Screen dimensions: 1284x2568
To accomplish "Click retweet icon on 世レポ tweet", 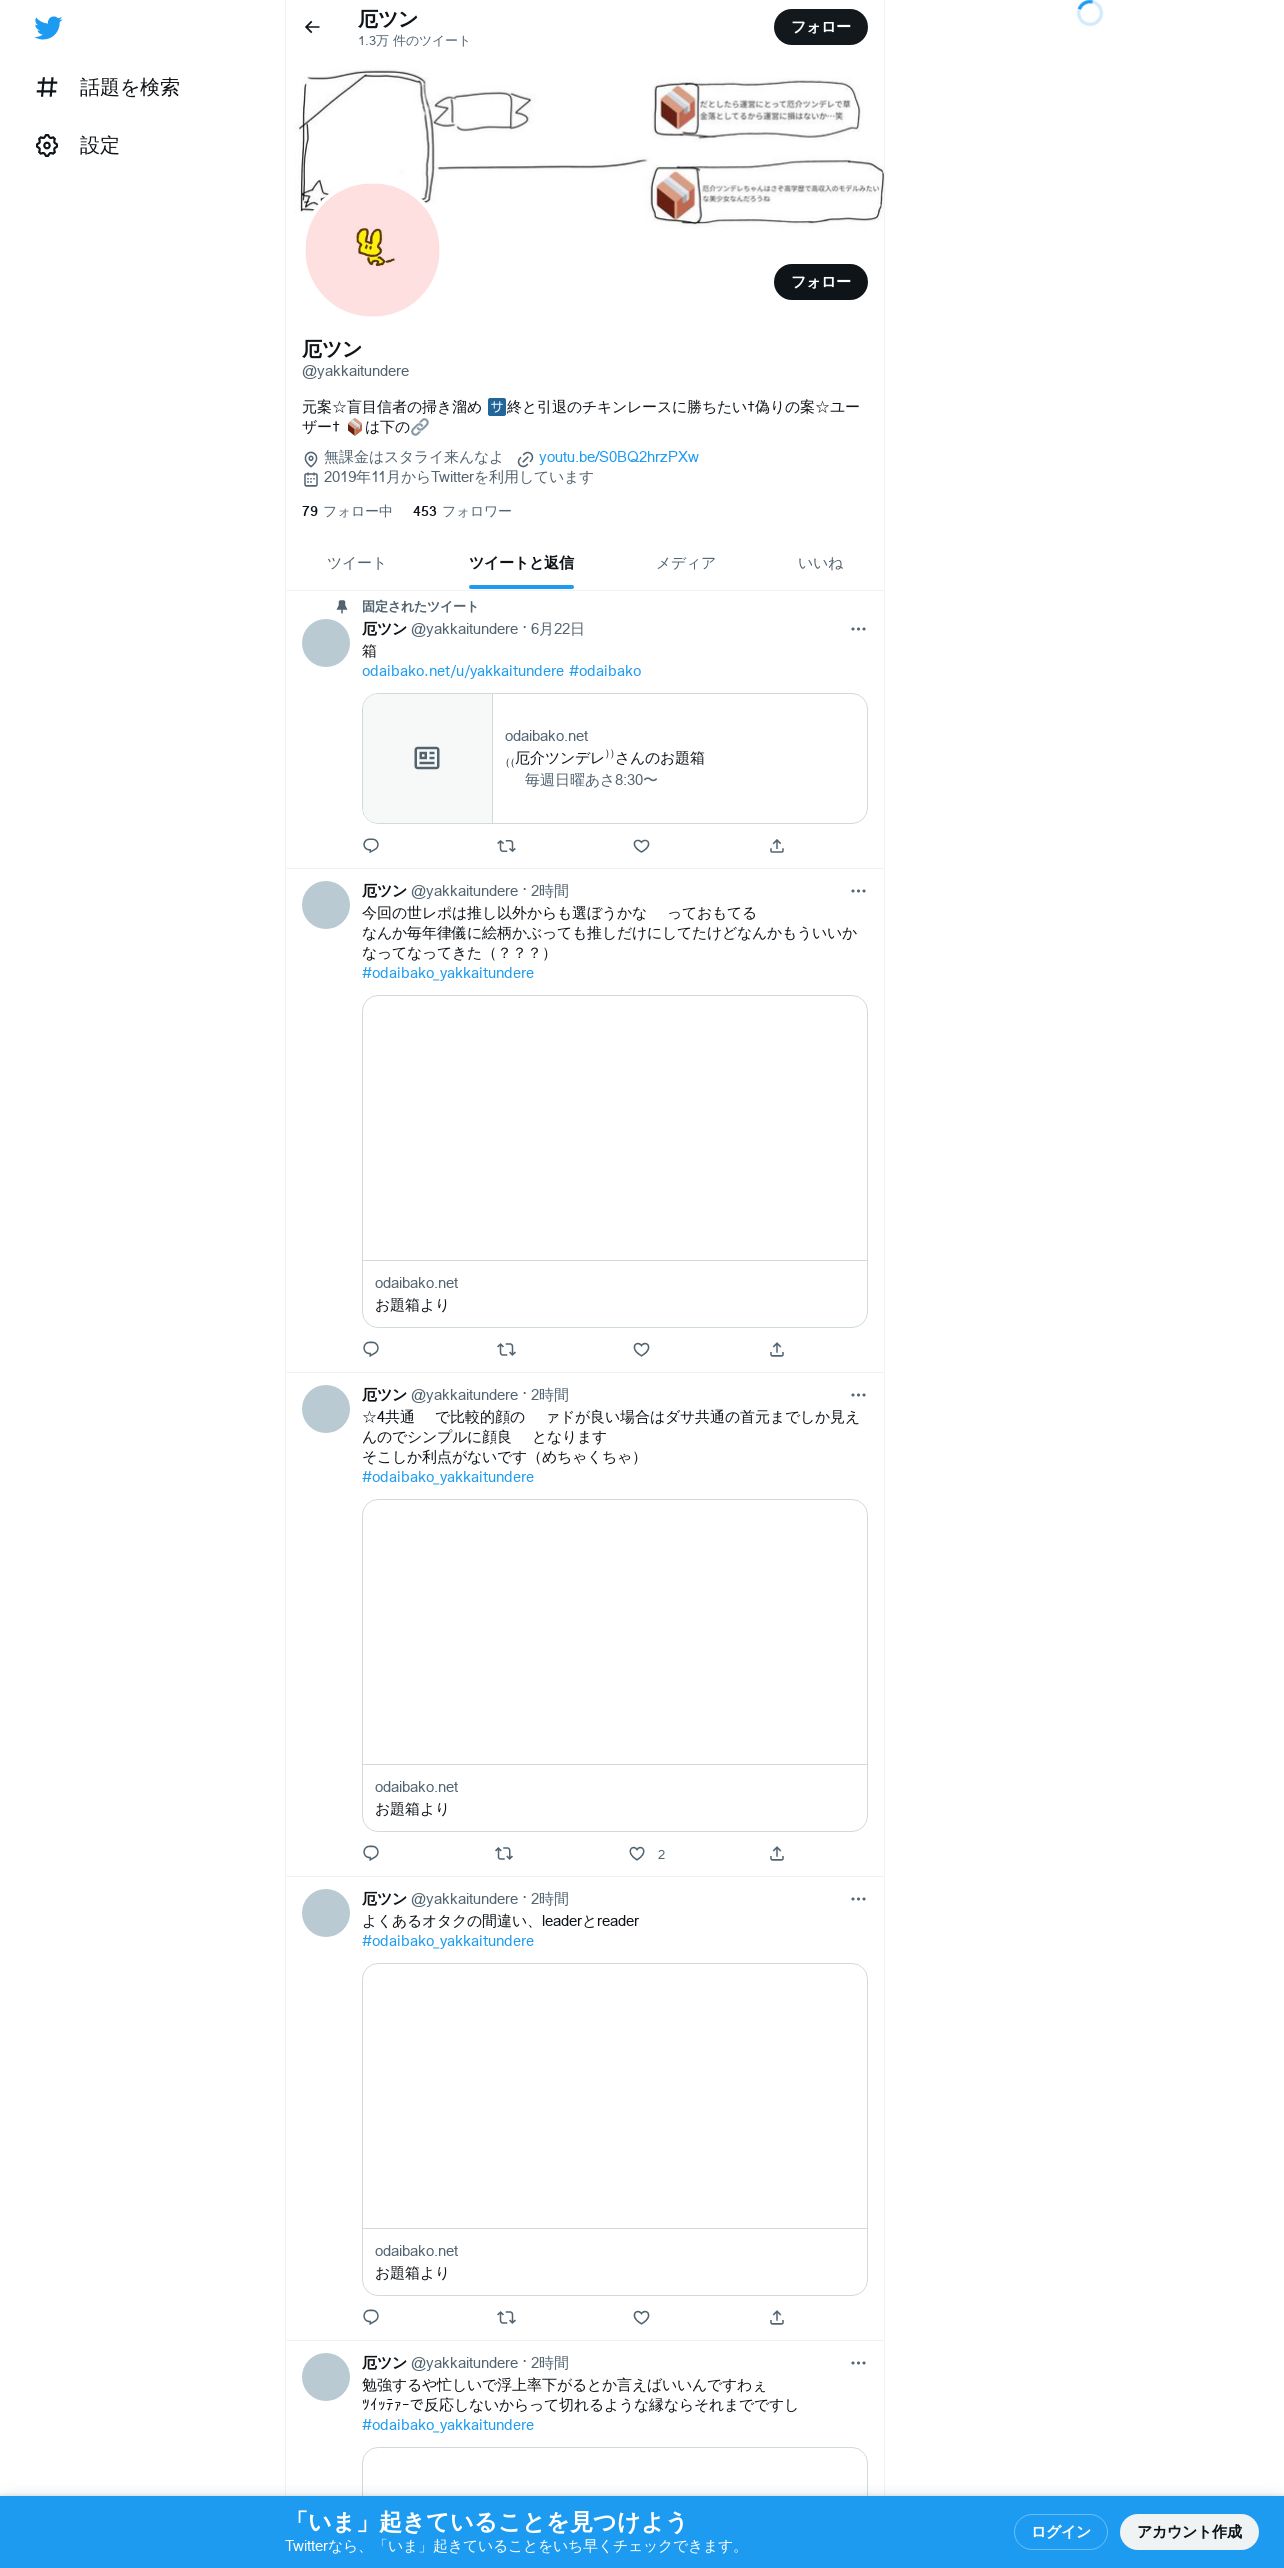I will pyautogui.click(x=506, y=1350).
